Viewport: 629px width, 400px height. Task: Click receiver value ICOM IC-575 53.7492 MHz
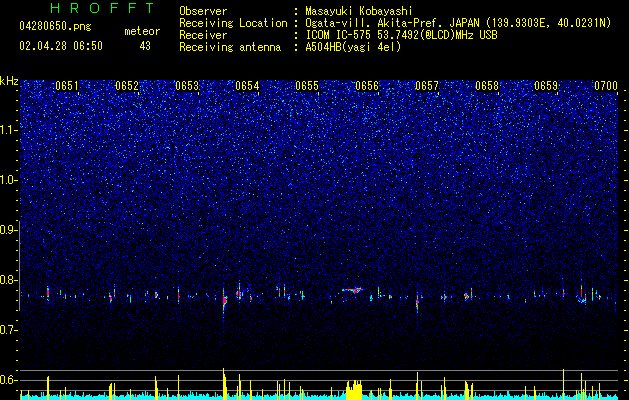[401, 35]
